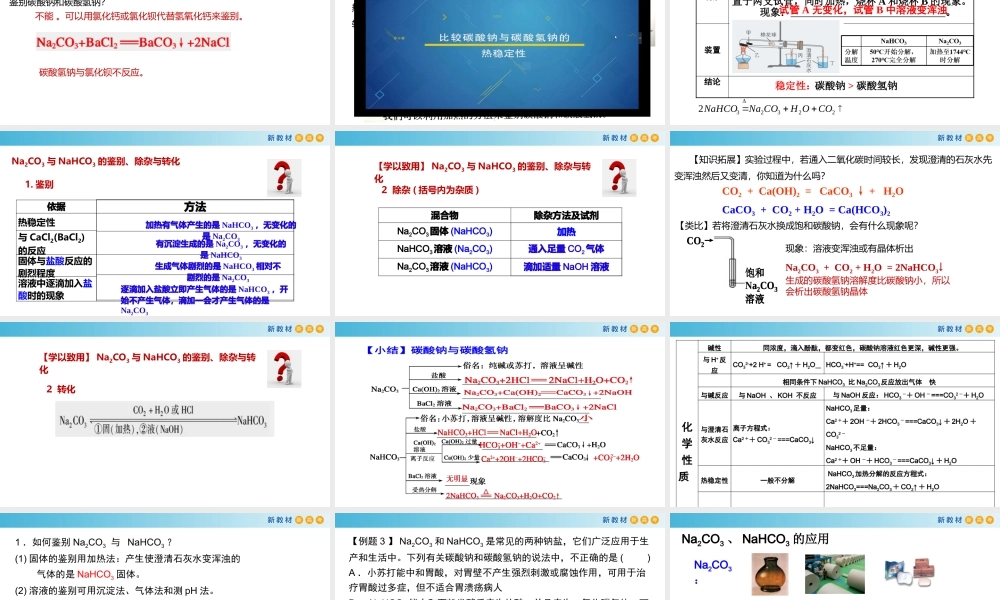Open the video slide titled 比较碳酸钠与碳酸氢钠的热稳定性
Screen dimensions: 1000x600
pos(503,59)
